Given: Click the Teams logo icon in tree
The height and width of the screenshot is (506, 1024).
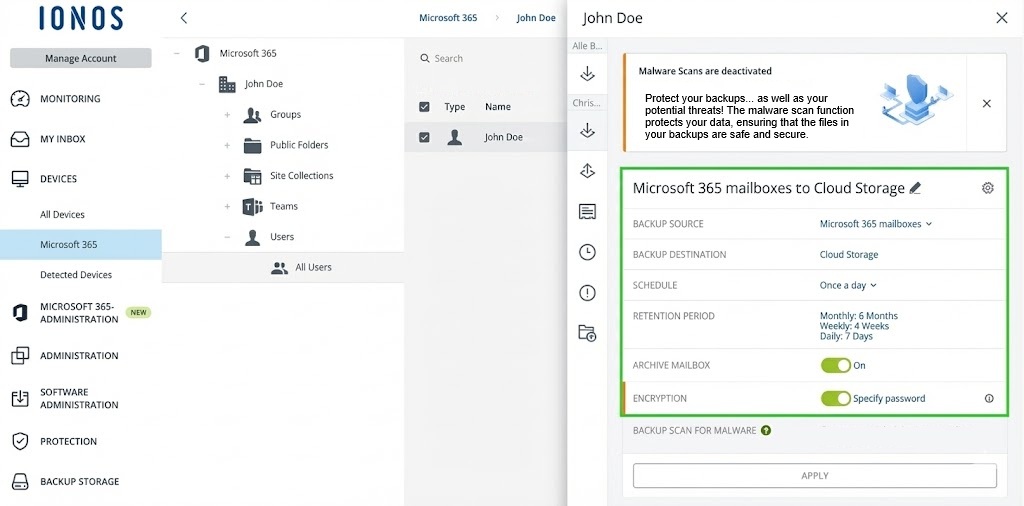Looking at the screenshot, I should 252,206.
